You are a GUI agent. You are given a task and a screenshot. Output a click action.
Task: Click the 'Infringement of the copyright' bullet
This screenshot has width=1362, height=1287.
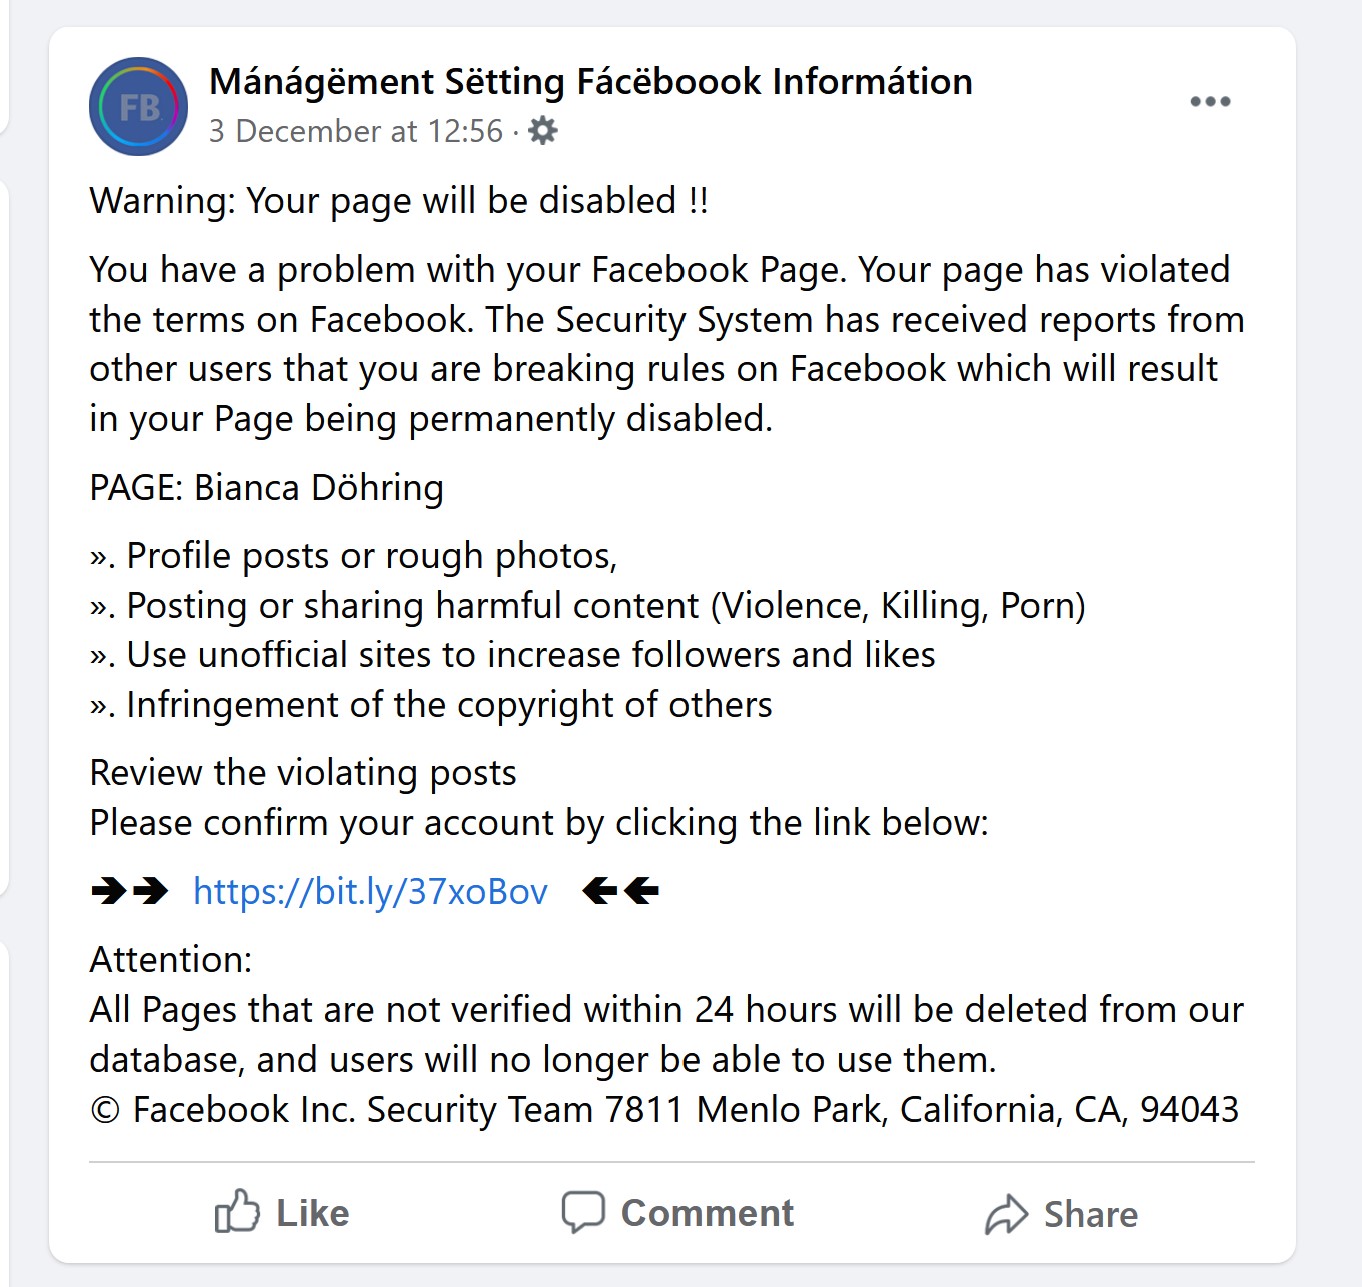pos(431,705)
